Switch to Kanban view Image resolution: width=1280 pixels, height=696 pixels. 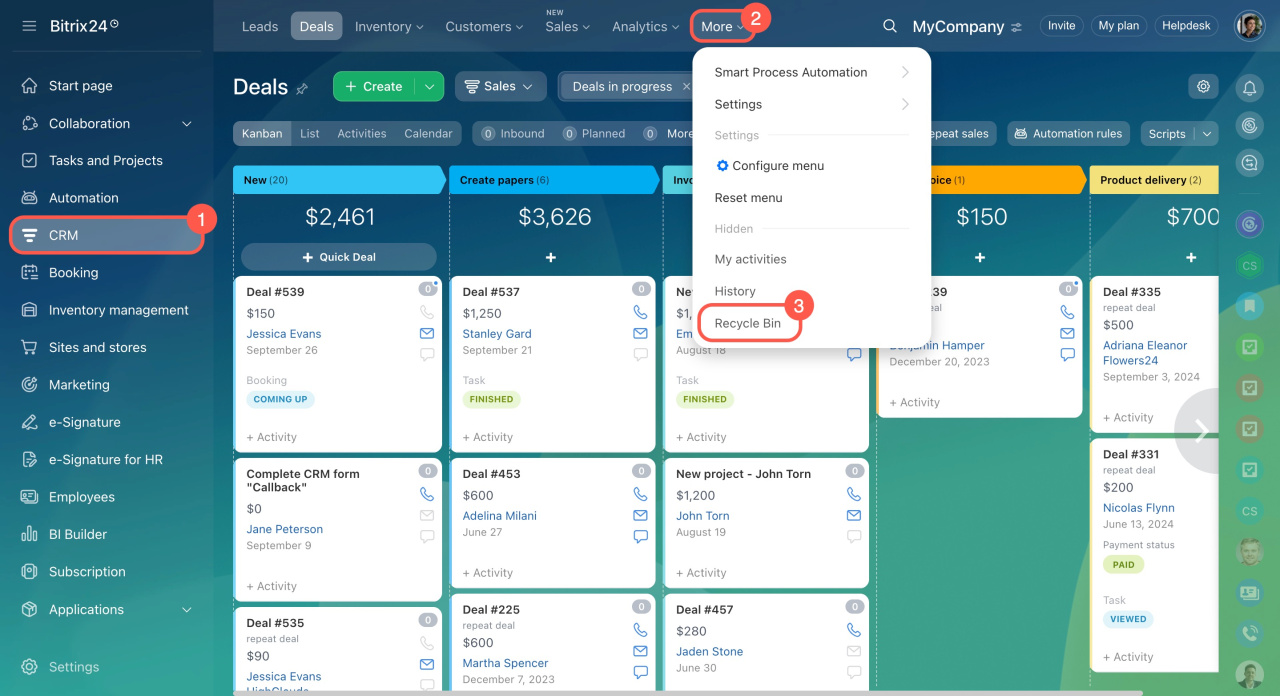click(x=262, y=133)
